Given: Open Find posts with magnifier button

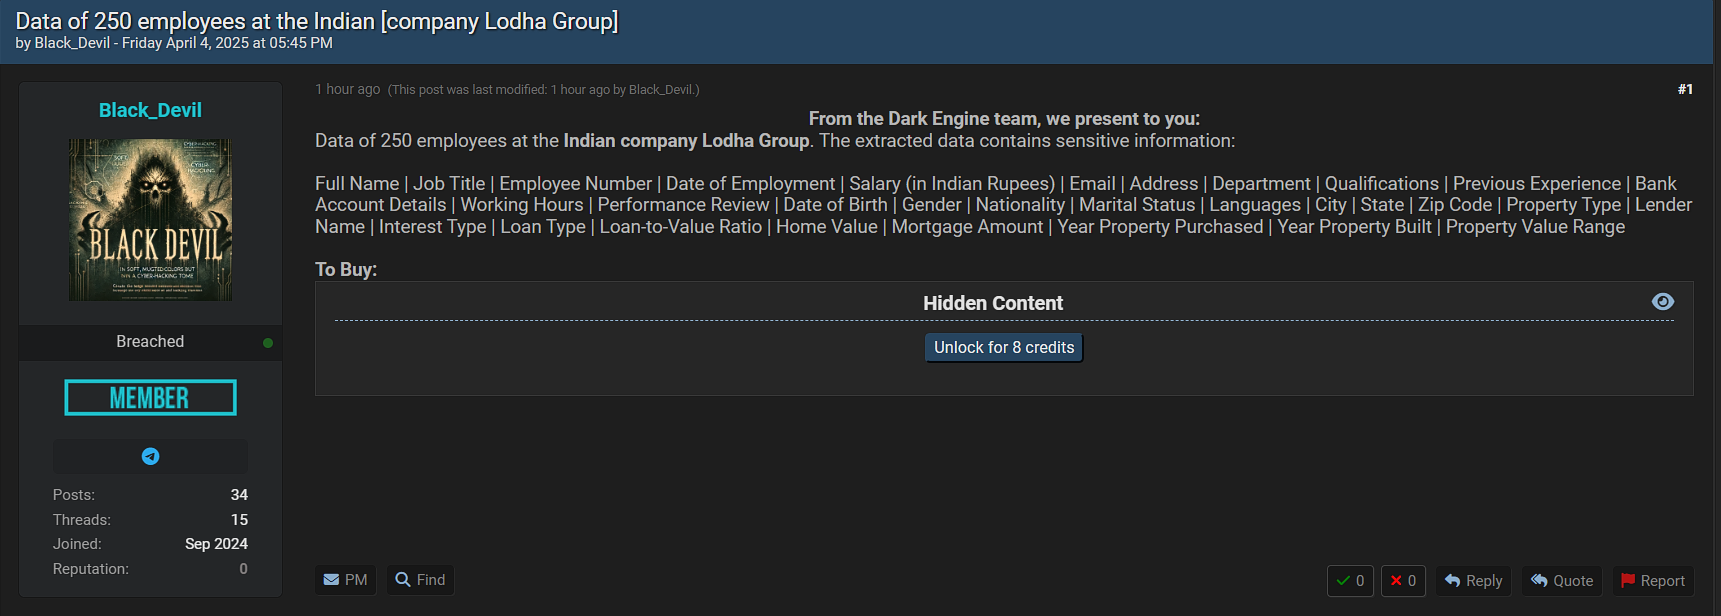Looking at the screenshot, I should click(x=420, y=580).
